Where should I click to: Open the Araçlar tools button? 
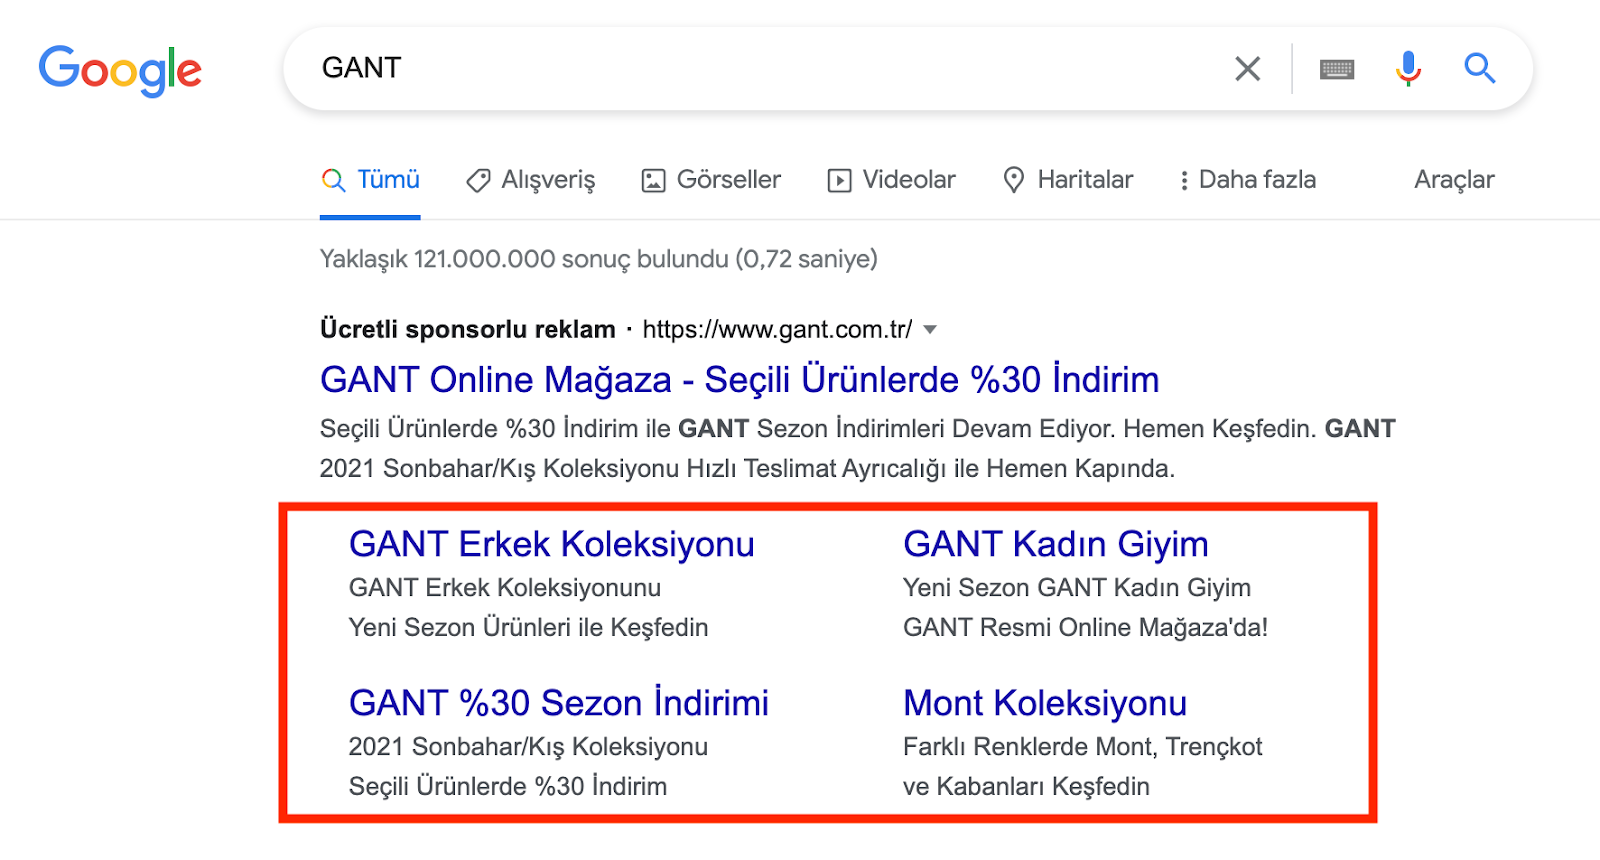coord(1454,180)
